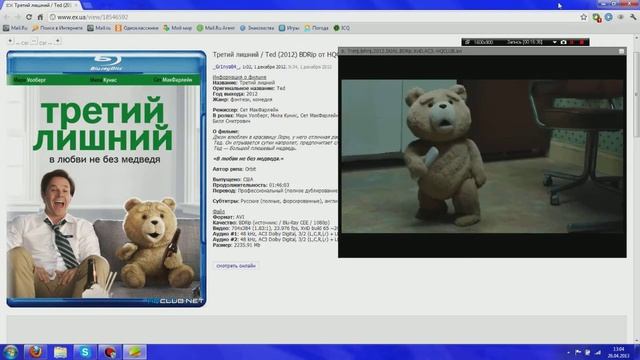Click the смотреть онлайн button

pos(236,266)
